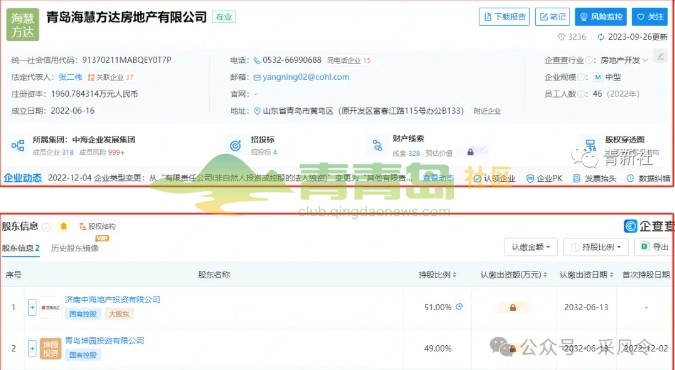This screenshot has height=370, width=675.
Task: Click the address location pin icon
Action: click(257, 111)
